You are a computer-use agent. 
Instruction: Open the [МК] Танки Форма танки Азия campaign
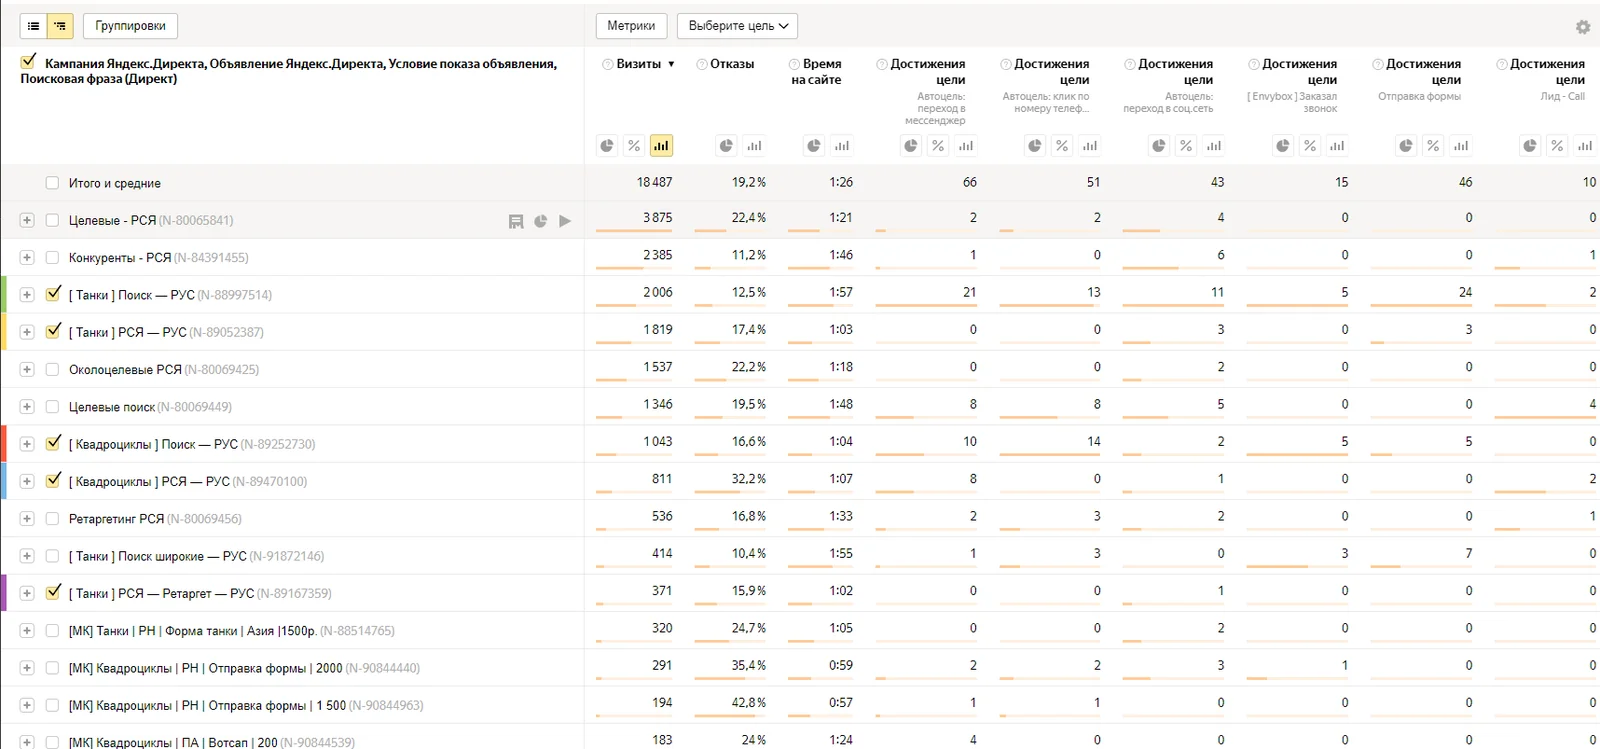pos(192,631)
